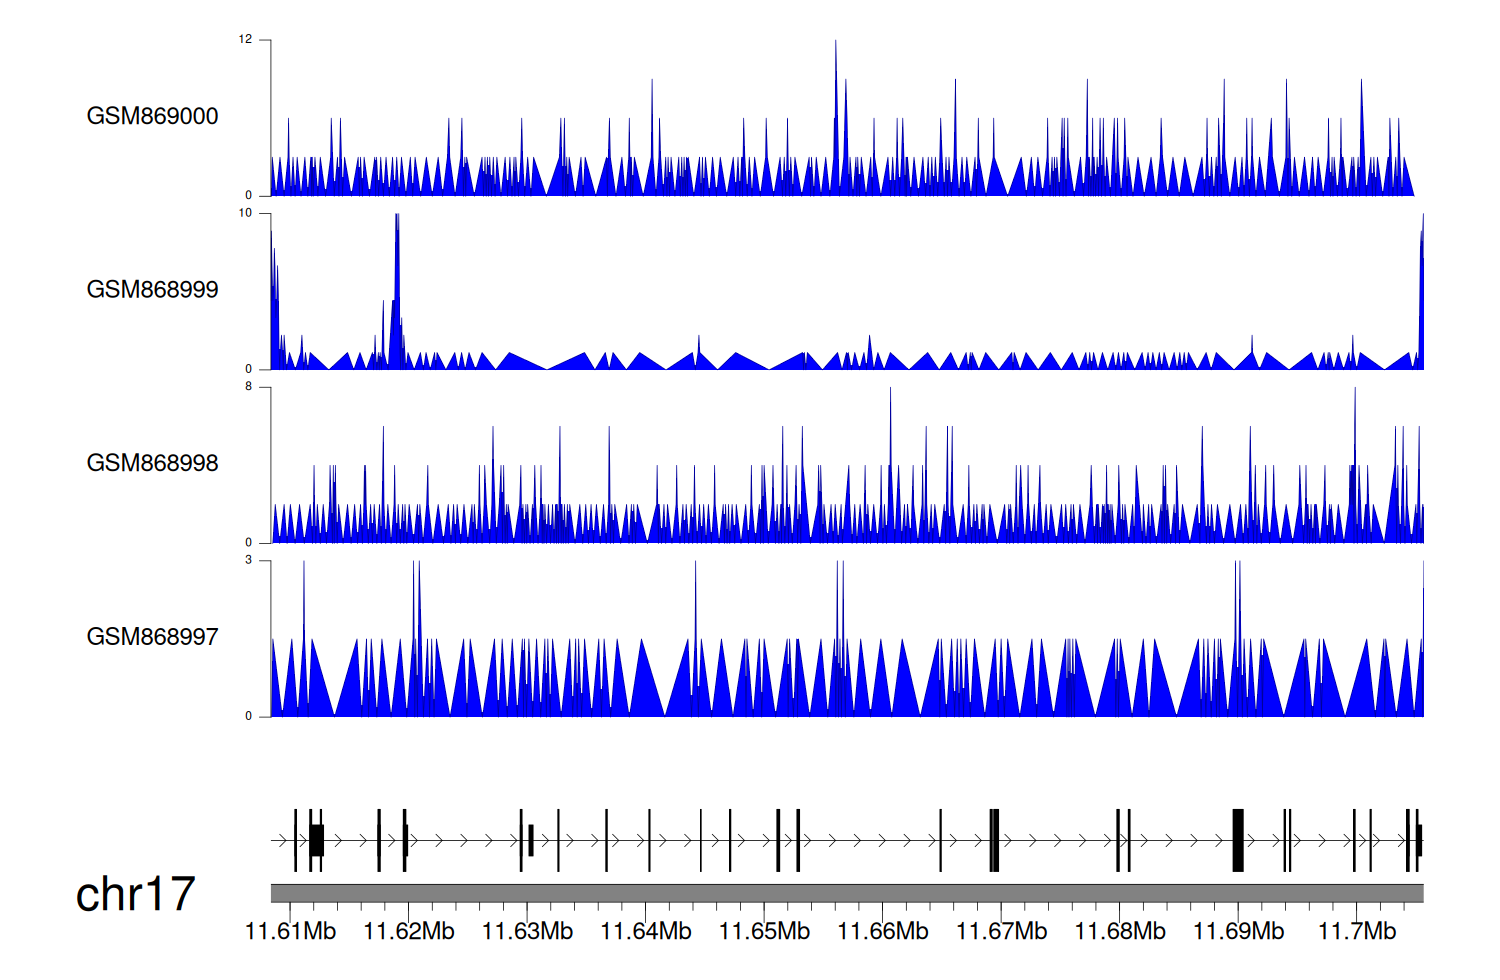Select the 11.62Mb position label
Viewport: 1500px width, 980px height.
point(408,931)
